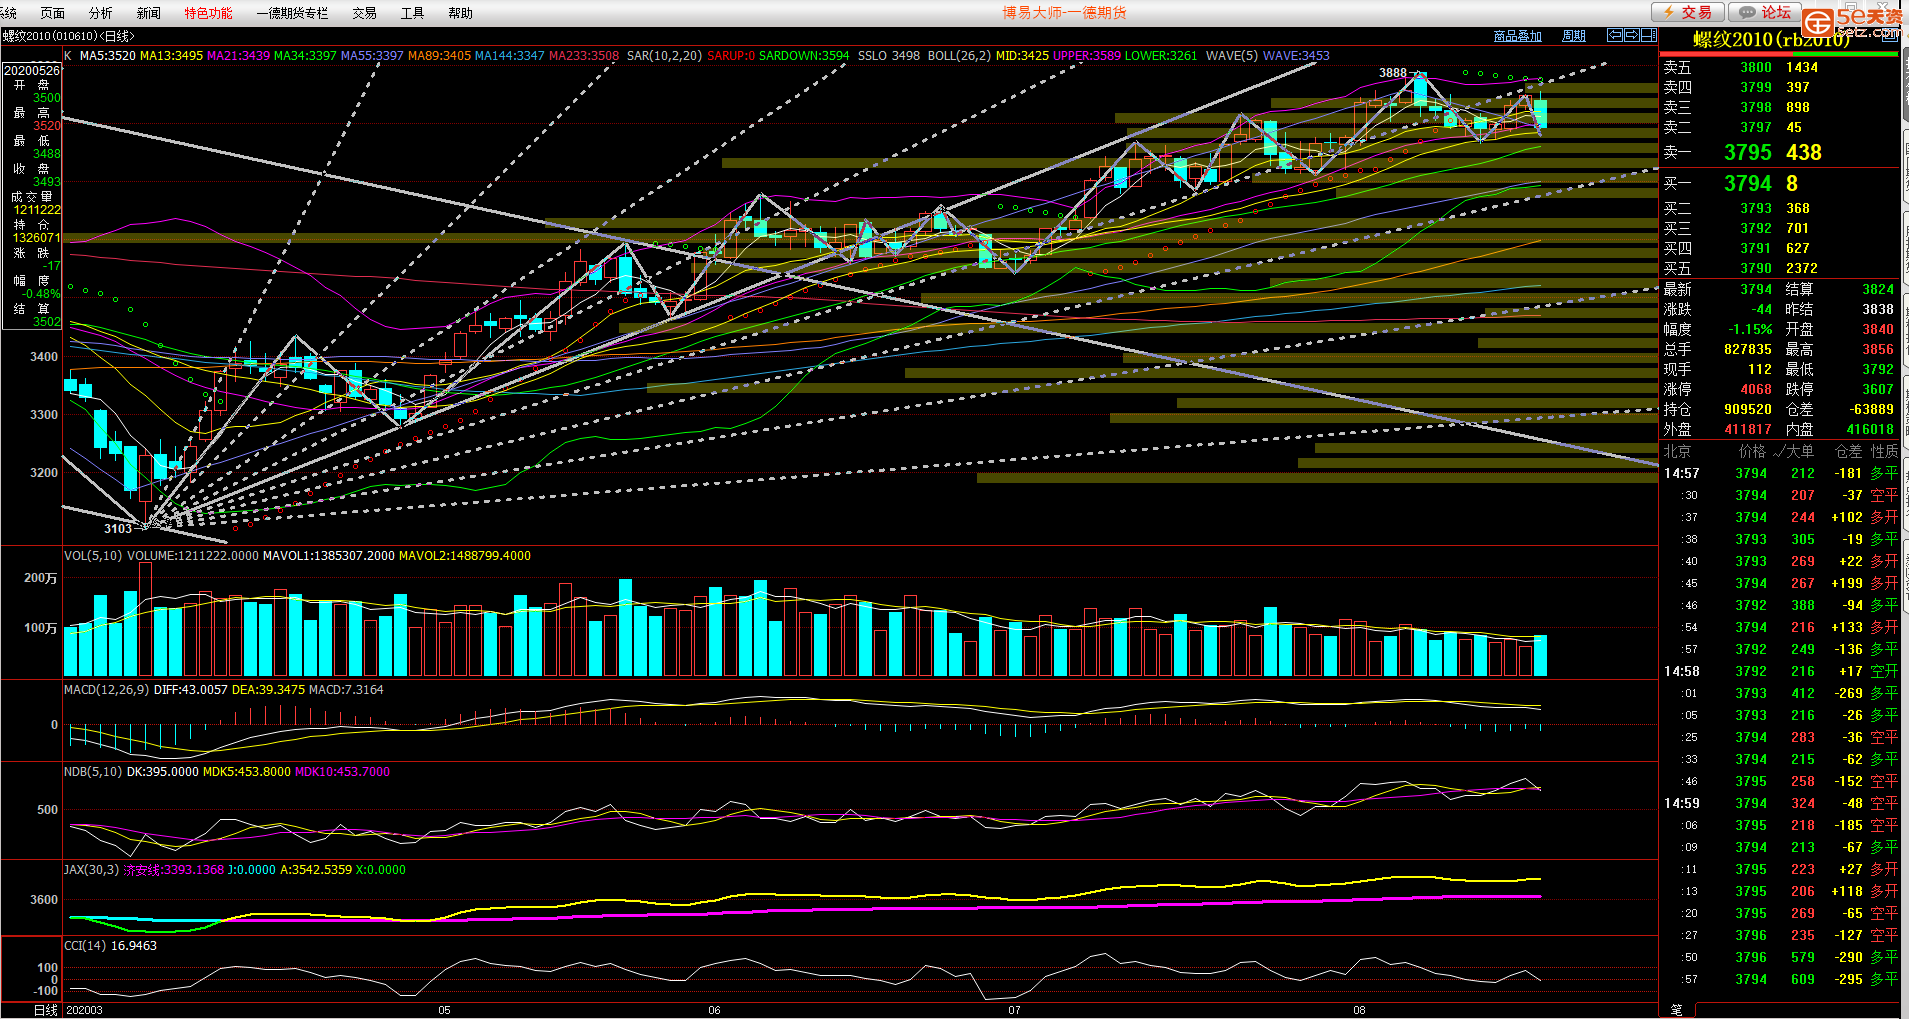Click the CCI(14) indicator label
This screenshot has height=1019, width=1909.
(85, 946)
